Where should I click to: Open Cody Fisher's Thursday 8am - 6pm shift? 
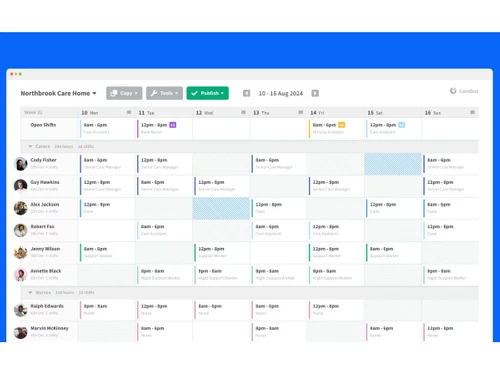pos(278,164)
